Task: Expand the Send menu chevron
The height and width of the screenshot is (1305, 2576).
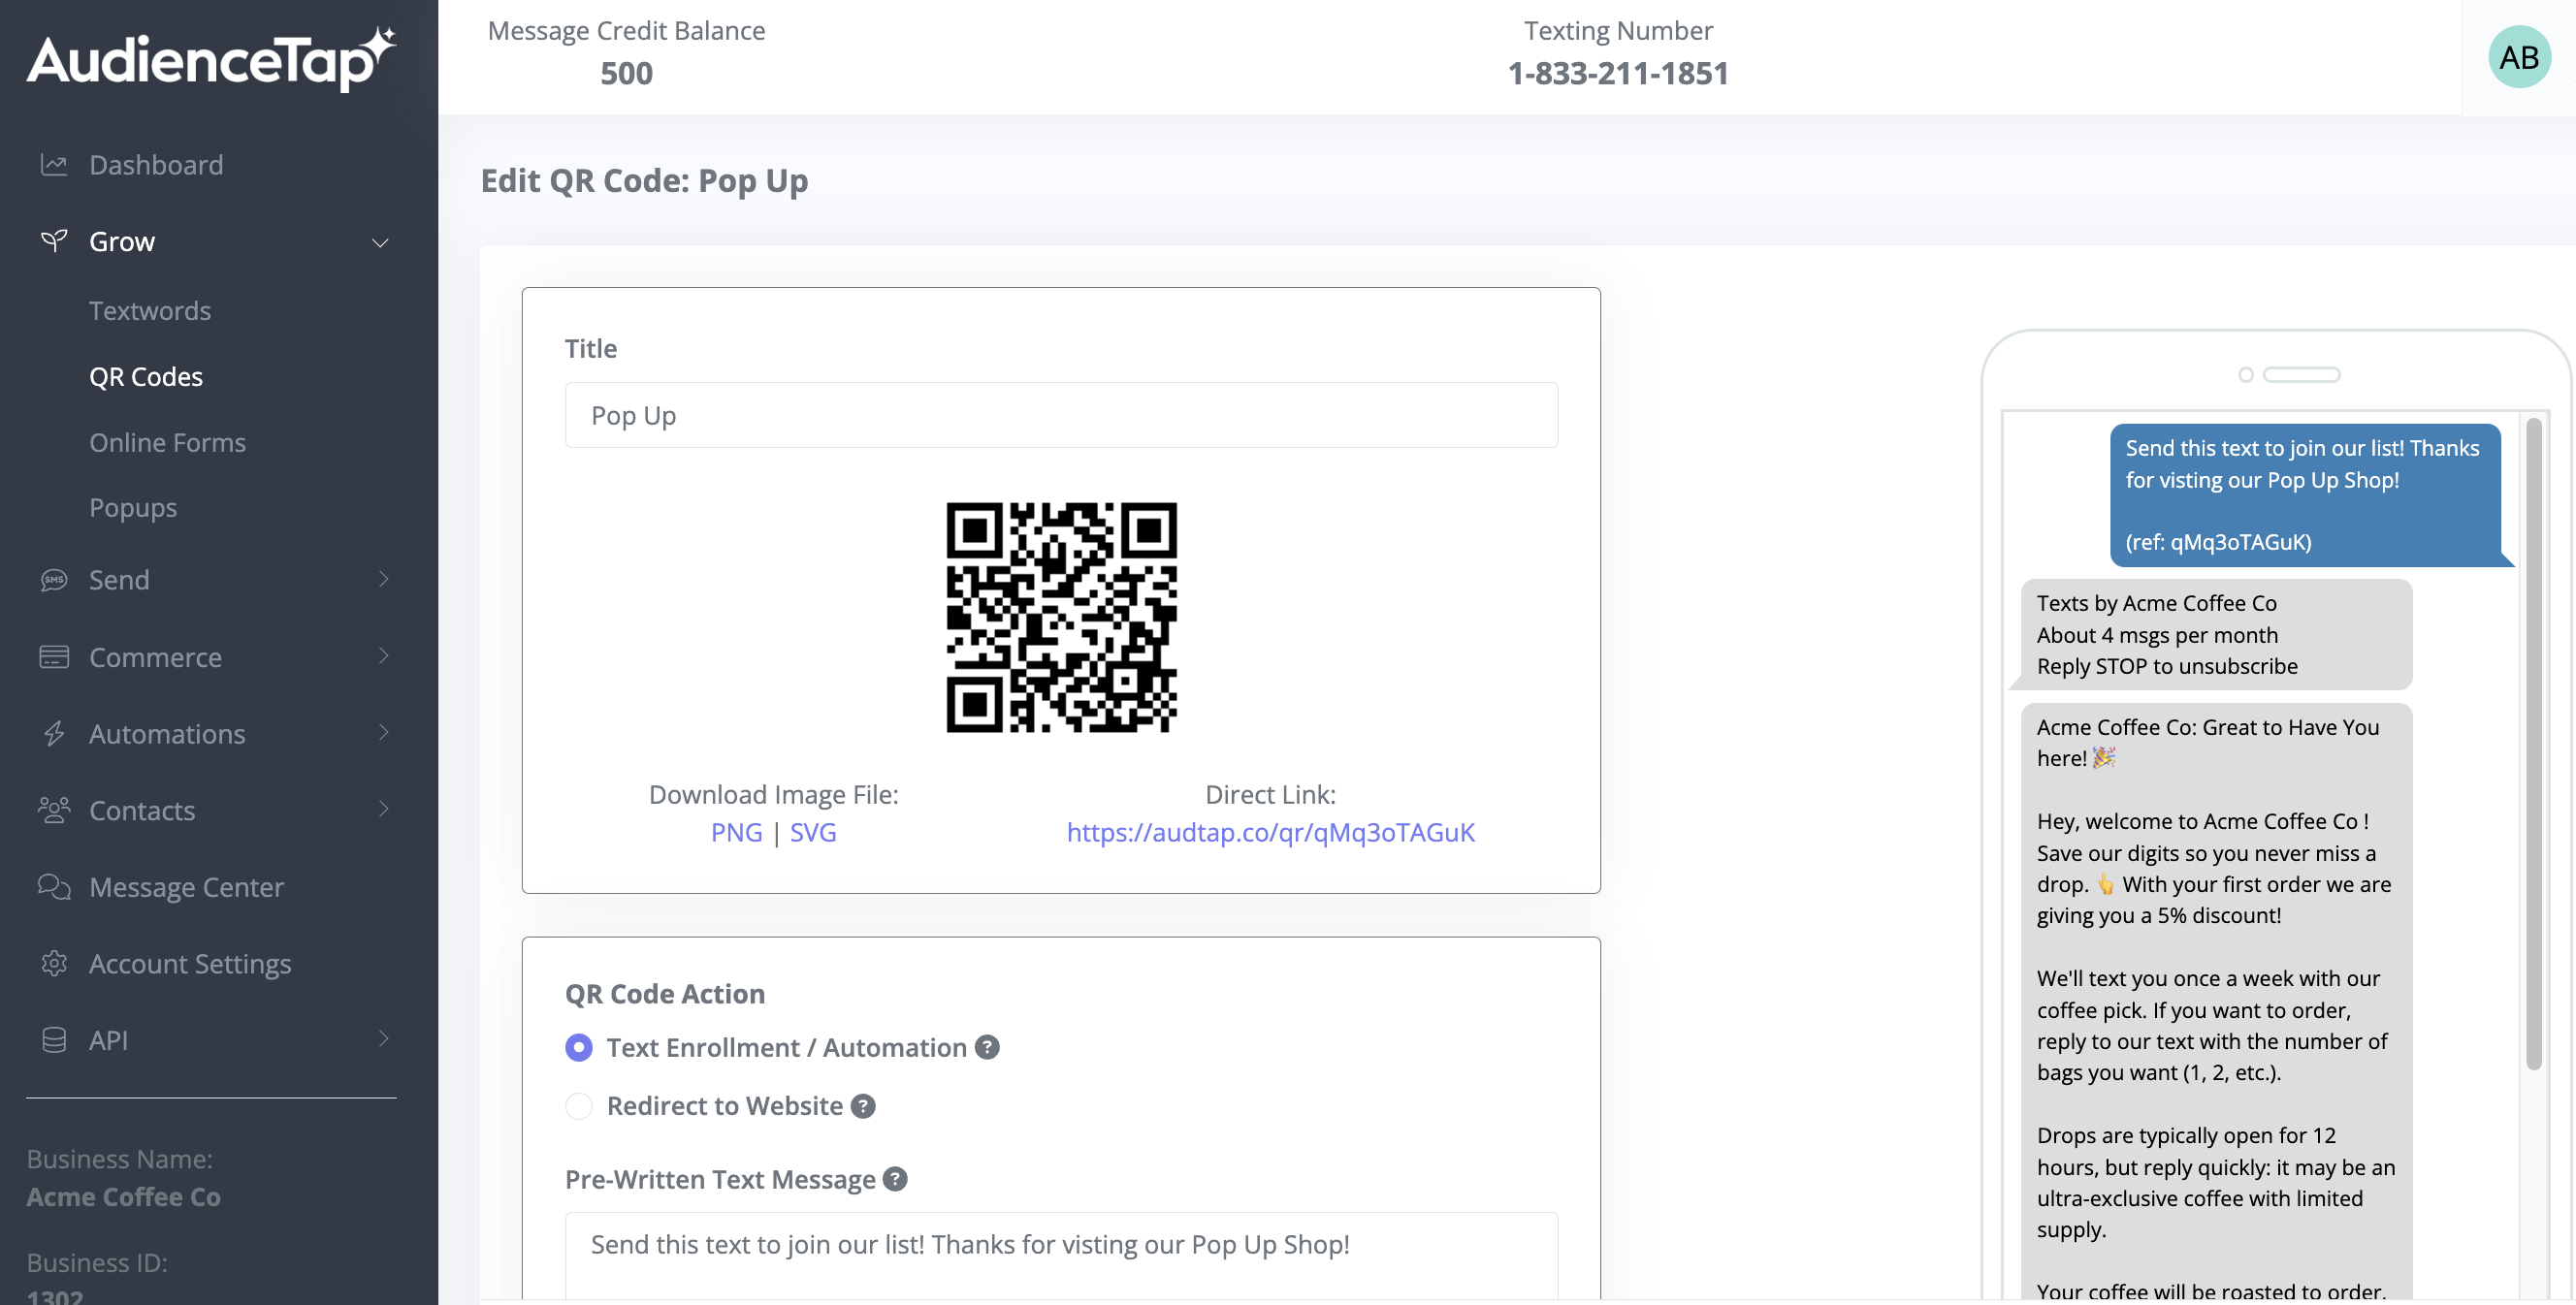Action: pyautogui.click(x=383, y=580)
